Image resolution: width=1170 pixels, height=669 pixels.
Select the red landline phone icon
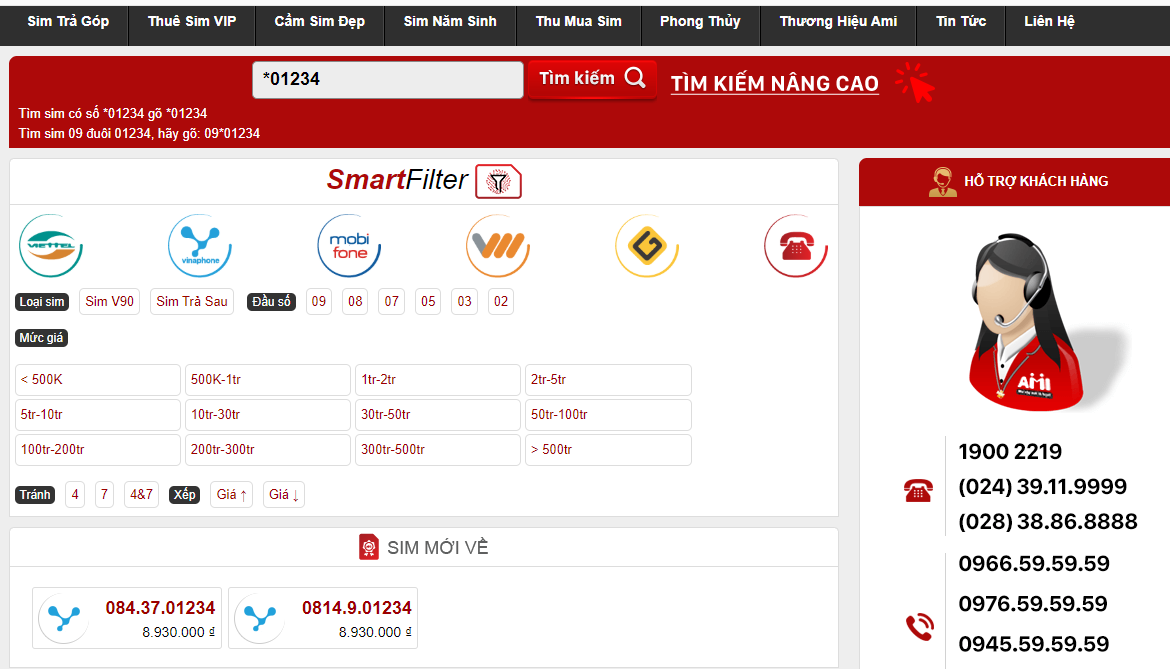pyautogui.click(x=796, y=245)
